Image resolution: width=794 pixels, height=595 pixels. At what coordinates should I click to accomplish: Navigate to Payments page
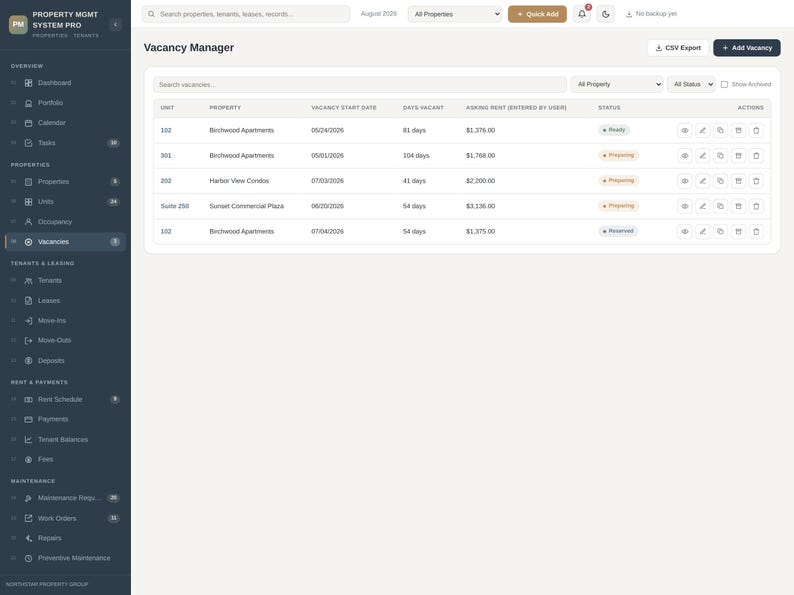65,419
